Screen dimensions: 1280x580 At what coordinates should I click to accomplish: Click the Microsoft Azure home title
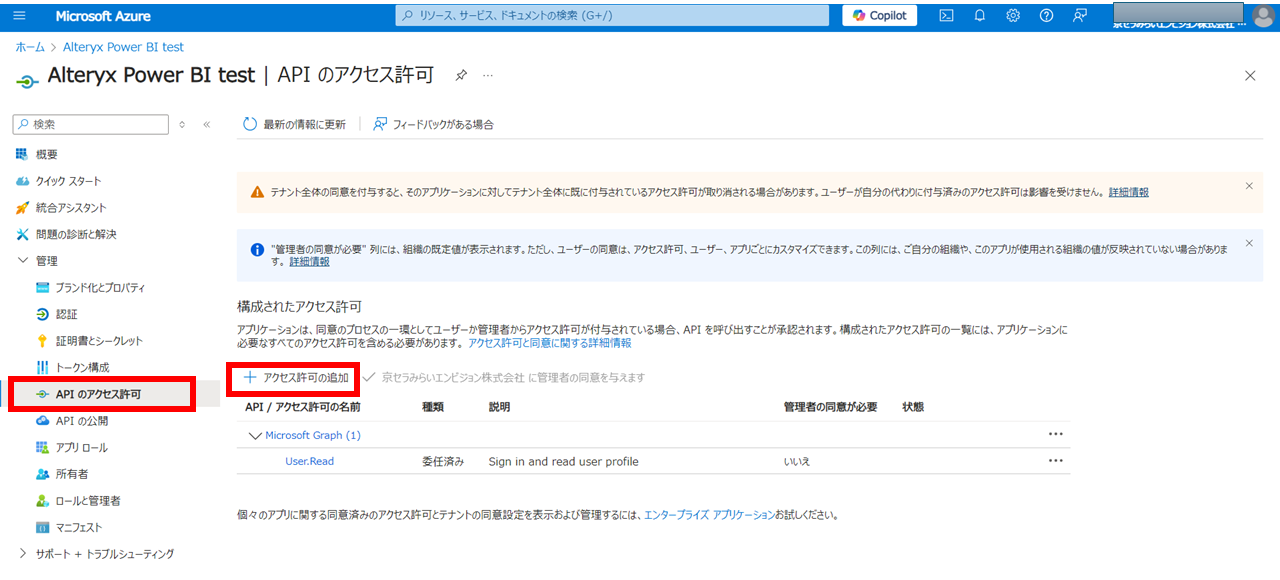(x=105, y=16)
